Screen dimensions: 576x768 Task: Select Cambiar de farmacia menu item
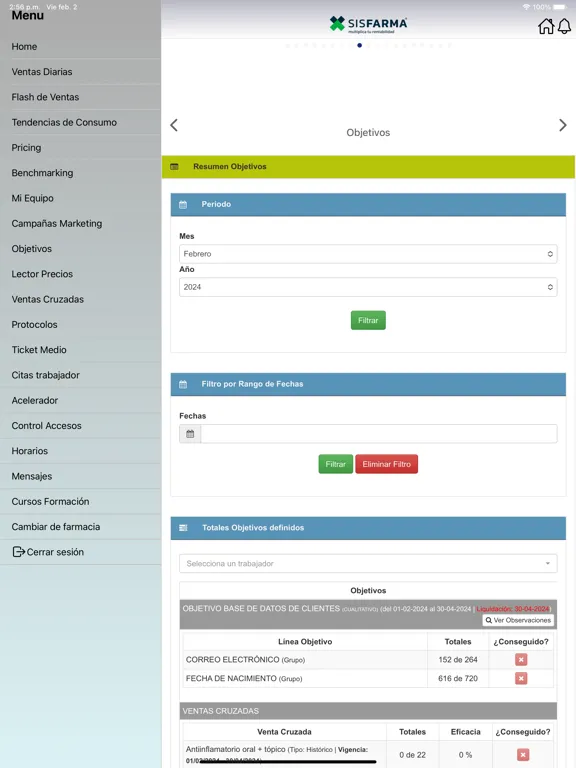[80, 527]
